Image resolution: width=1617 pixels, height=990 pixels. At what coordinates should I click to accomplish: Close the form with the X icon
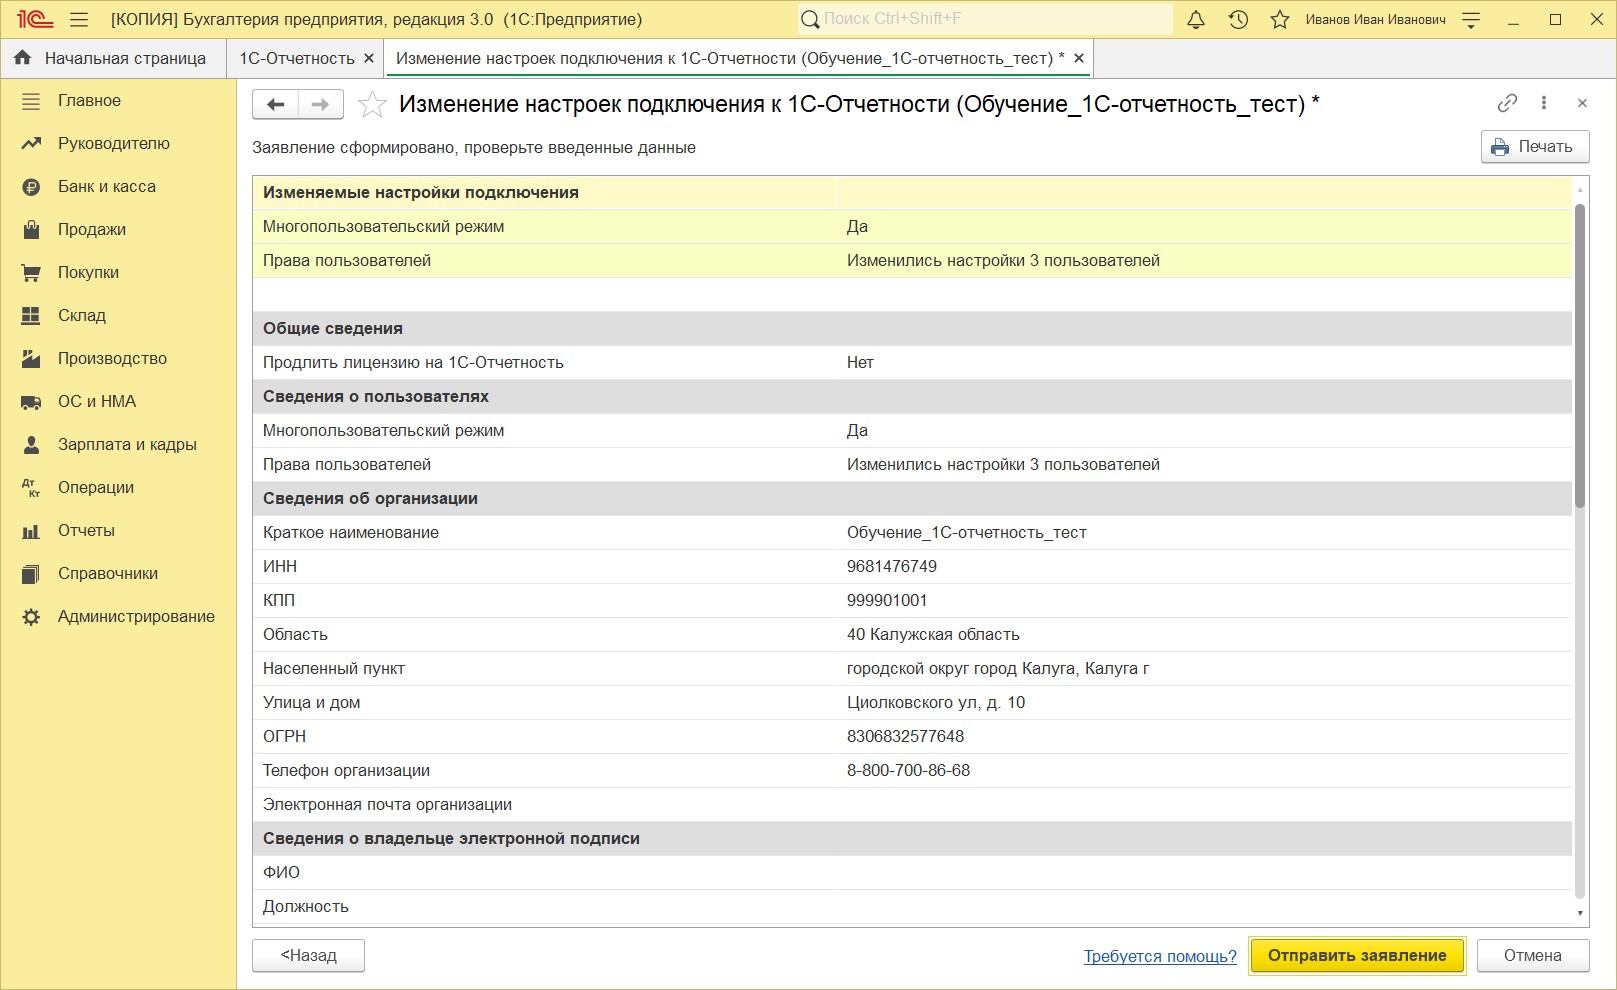click(1582, 103)
